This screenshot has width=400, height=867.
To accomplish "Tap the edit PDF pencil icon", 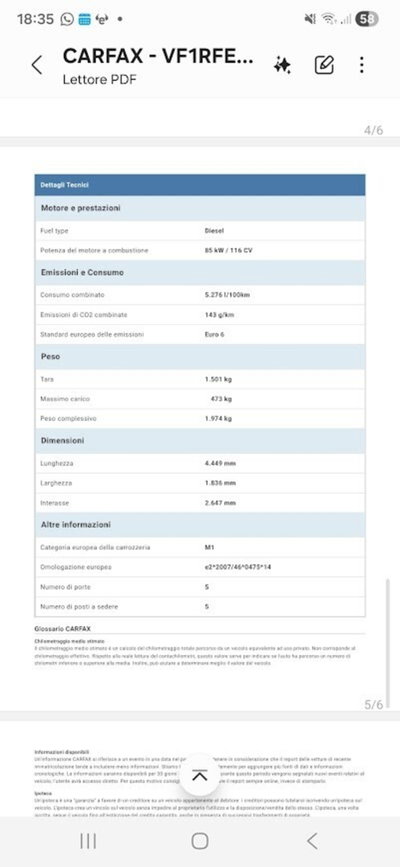I will pyautogui.click(x=324, y=65).
